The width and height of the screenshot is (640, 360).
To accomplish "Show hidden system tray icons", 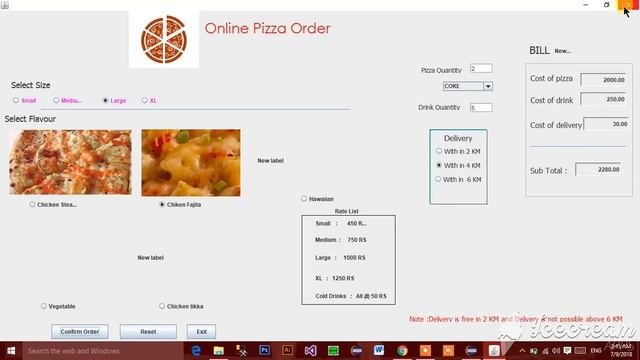I will click(x=522, y=351).
